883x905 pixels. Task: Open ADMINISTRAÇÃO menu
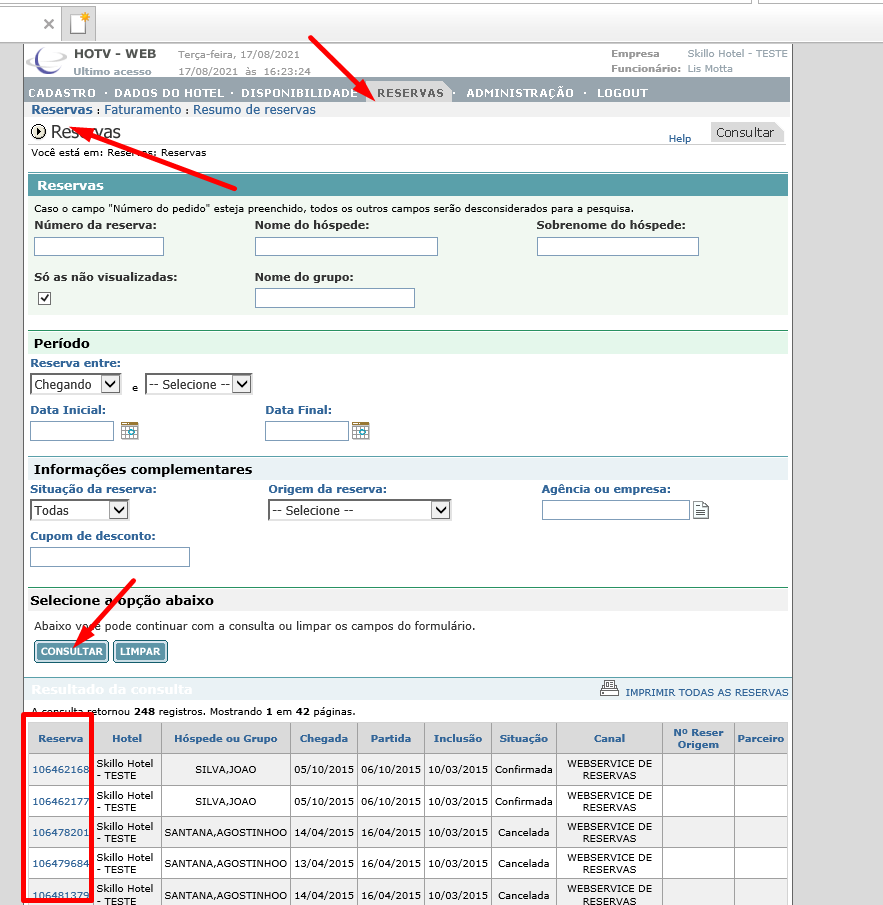[520, 93]
